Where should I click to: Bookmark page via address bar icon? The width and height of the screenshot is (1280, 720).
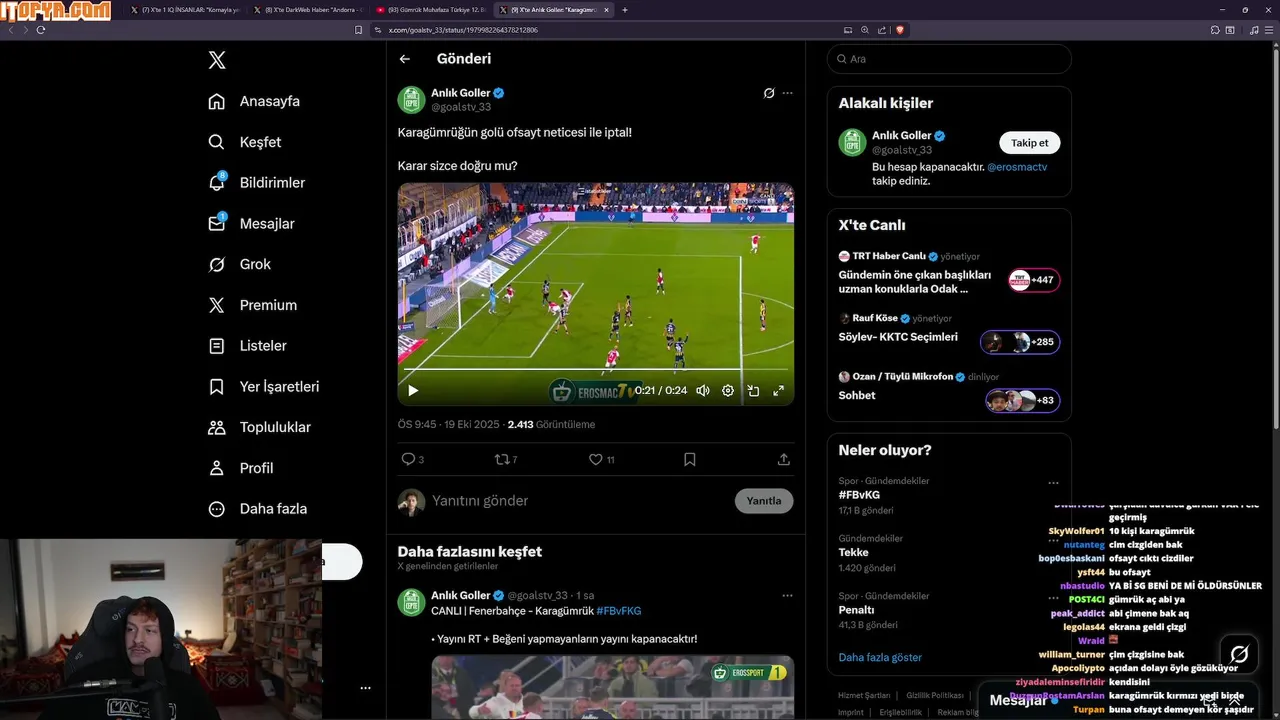[359, 30]
